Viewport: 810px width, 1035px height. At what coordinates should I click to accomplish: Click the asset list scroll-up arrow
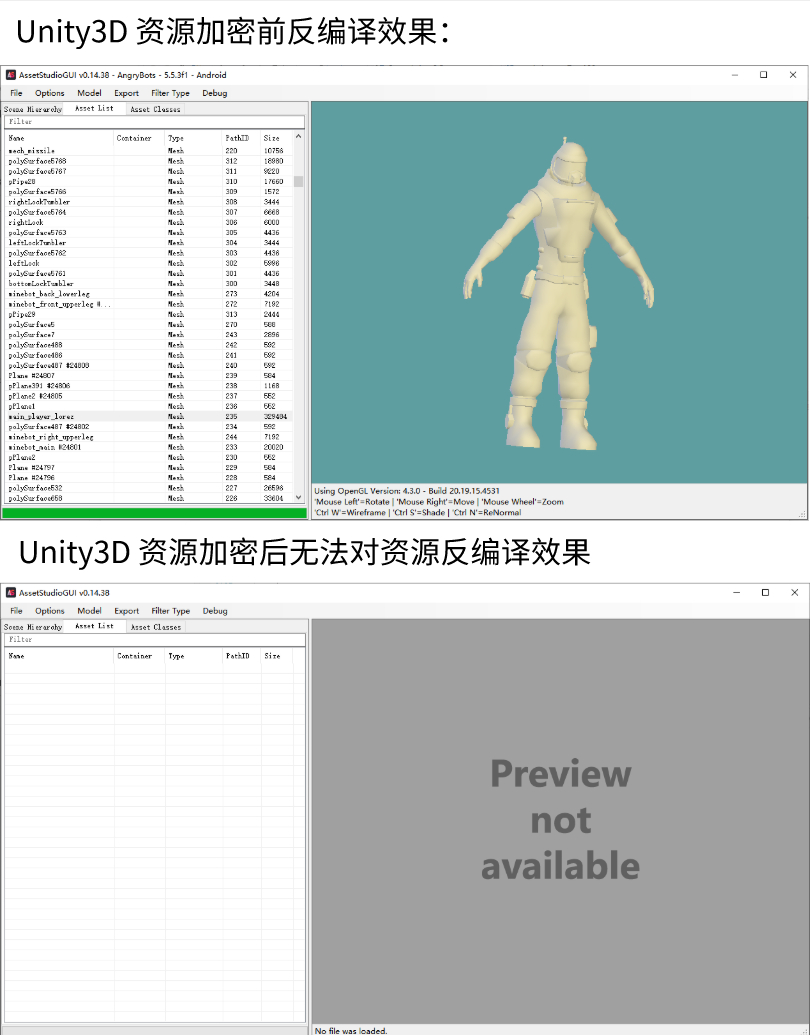(298, 137)
